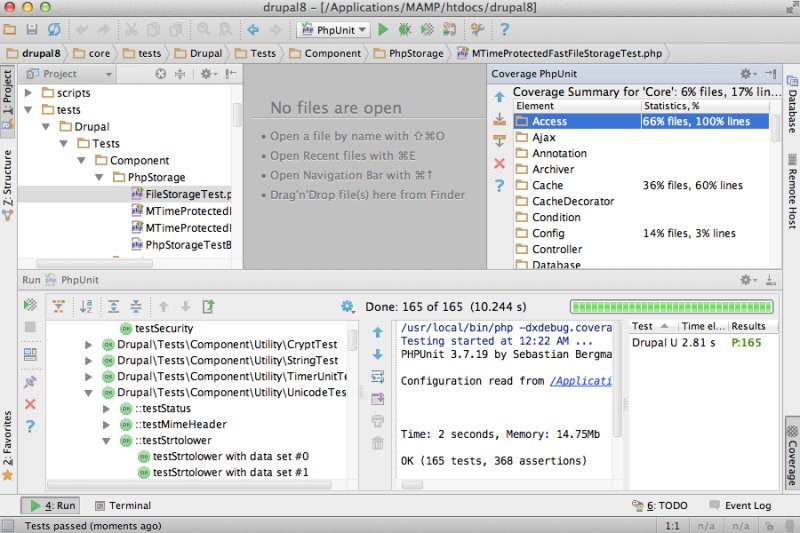The width and height of the screenshot is (800, 533).
Task: Rerun tests with the Run panel rerun icon
Action: coord(30,305)
